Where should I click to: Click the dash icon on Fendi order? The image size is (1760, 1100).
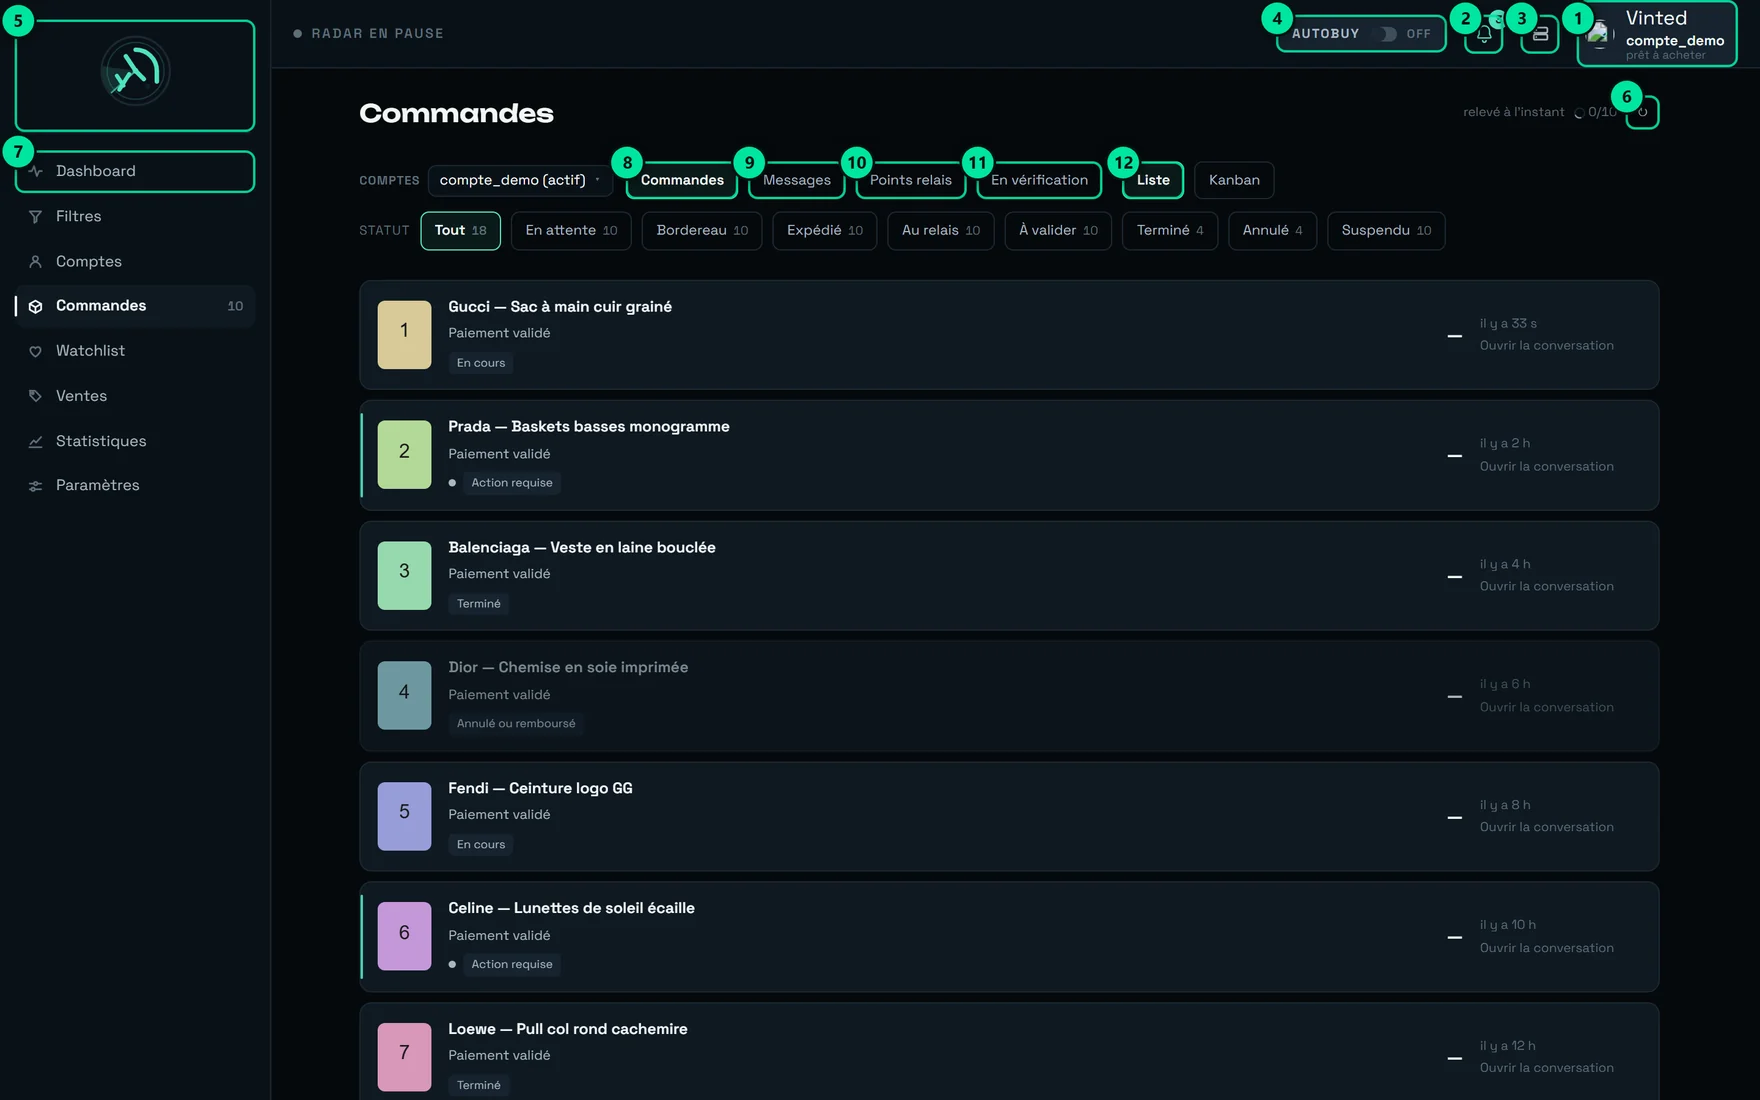1454,818
